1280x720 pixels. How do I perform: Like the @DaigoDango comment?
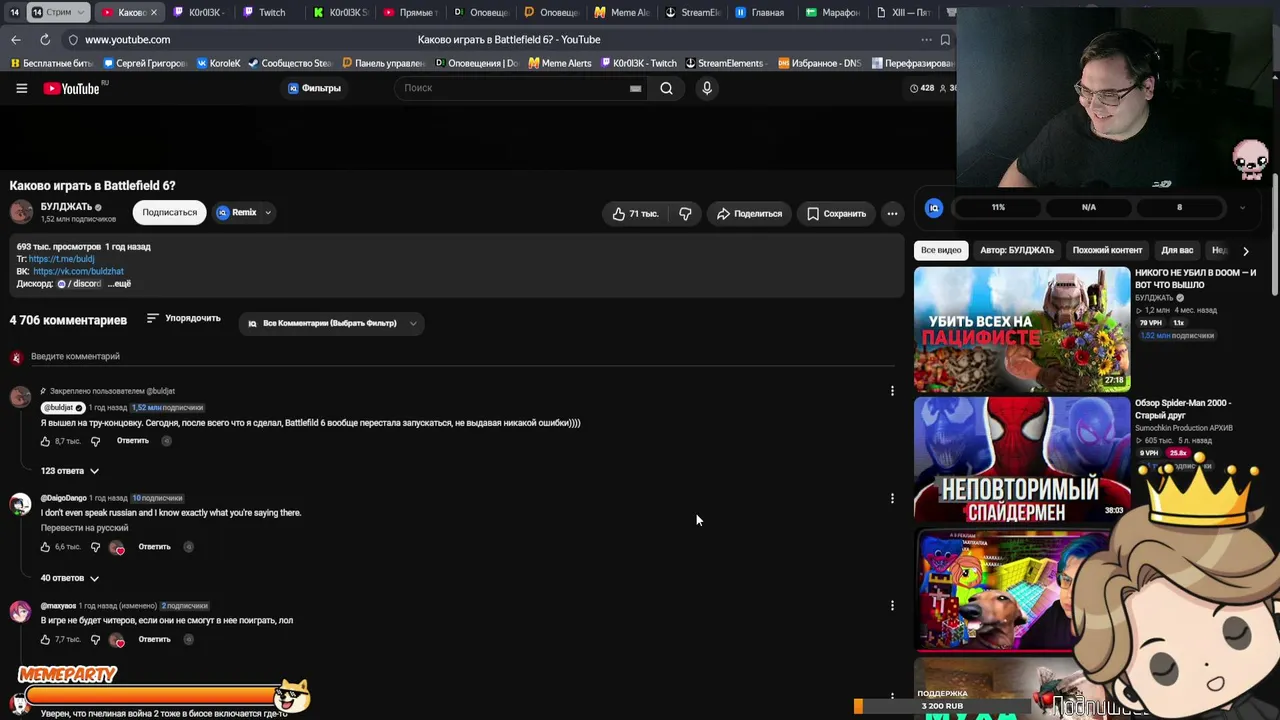[45, 547]
